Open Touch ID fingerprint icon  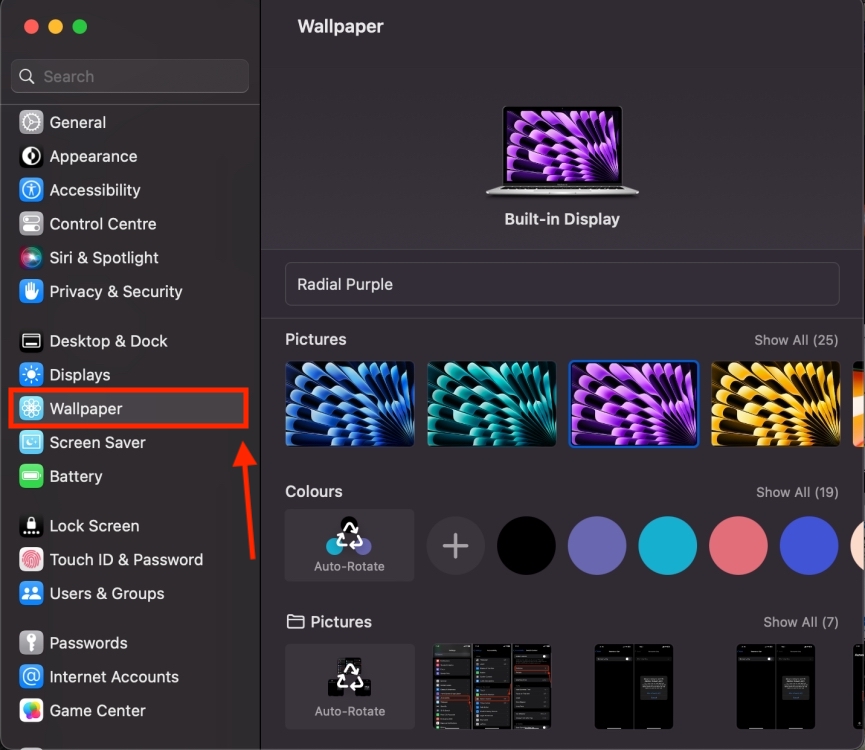pos(31,560)
